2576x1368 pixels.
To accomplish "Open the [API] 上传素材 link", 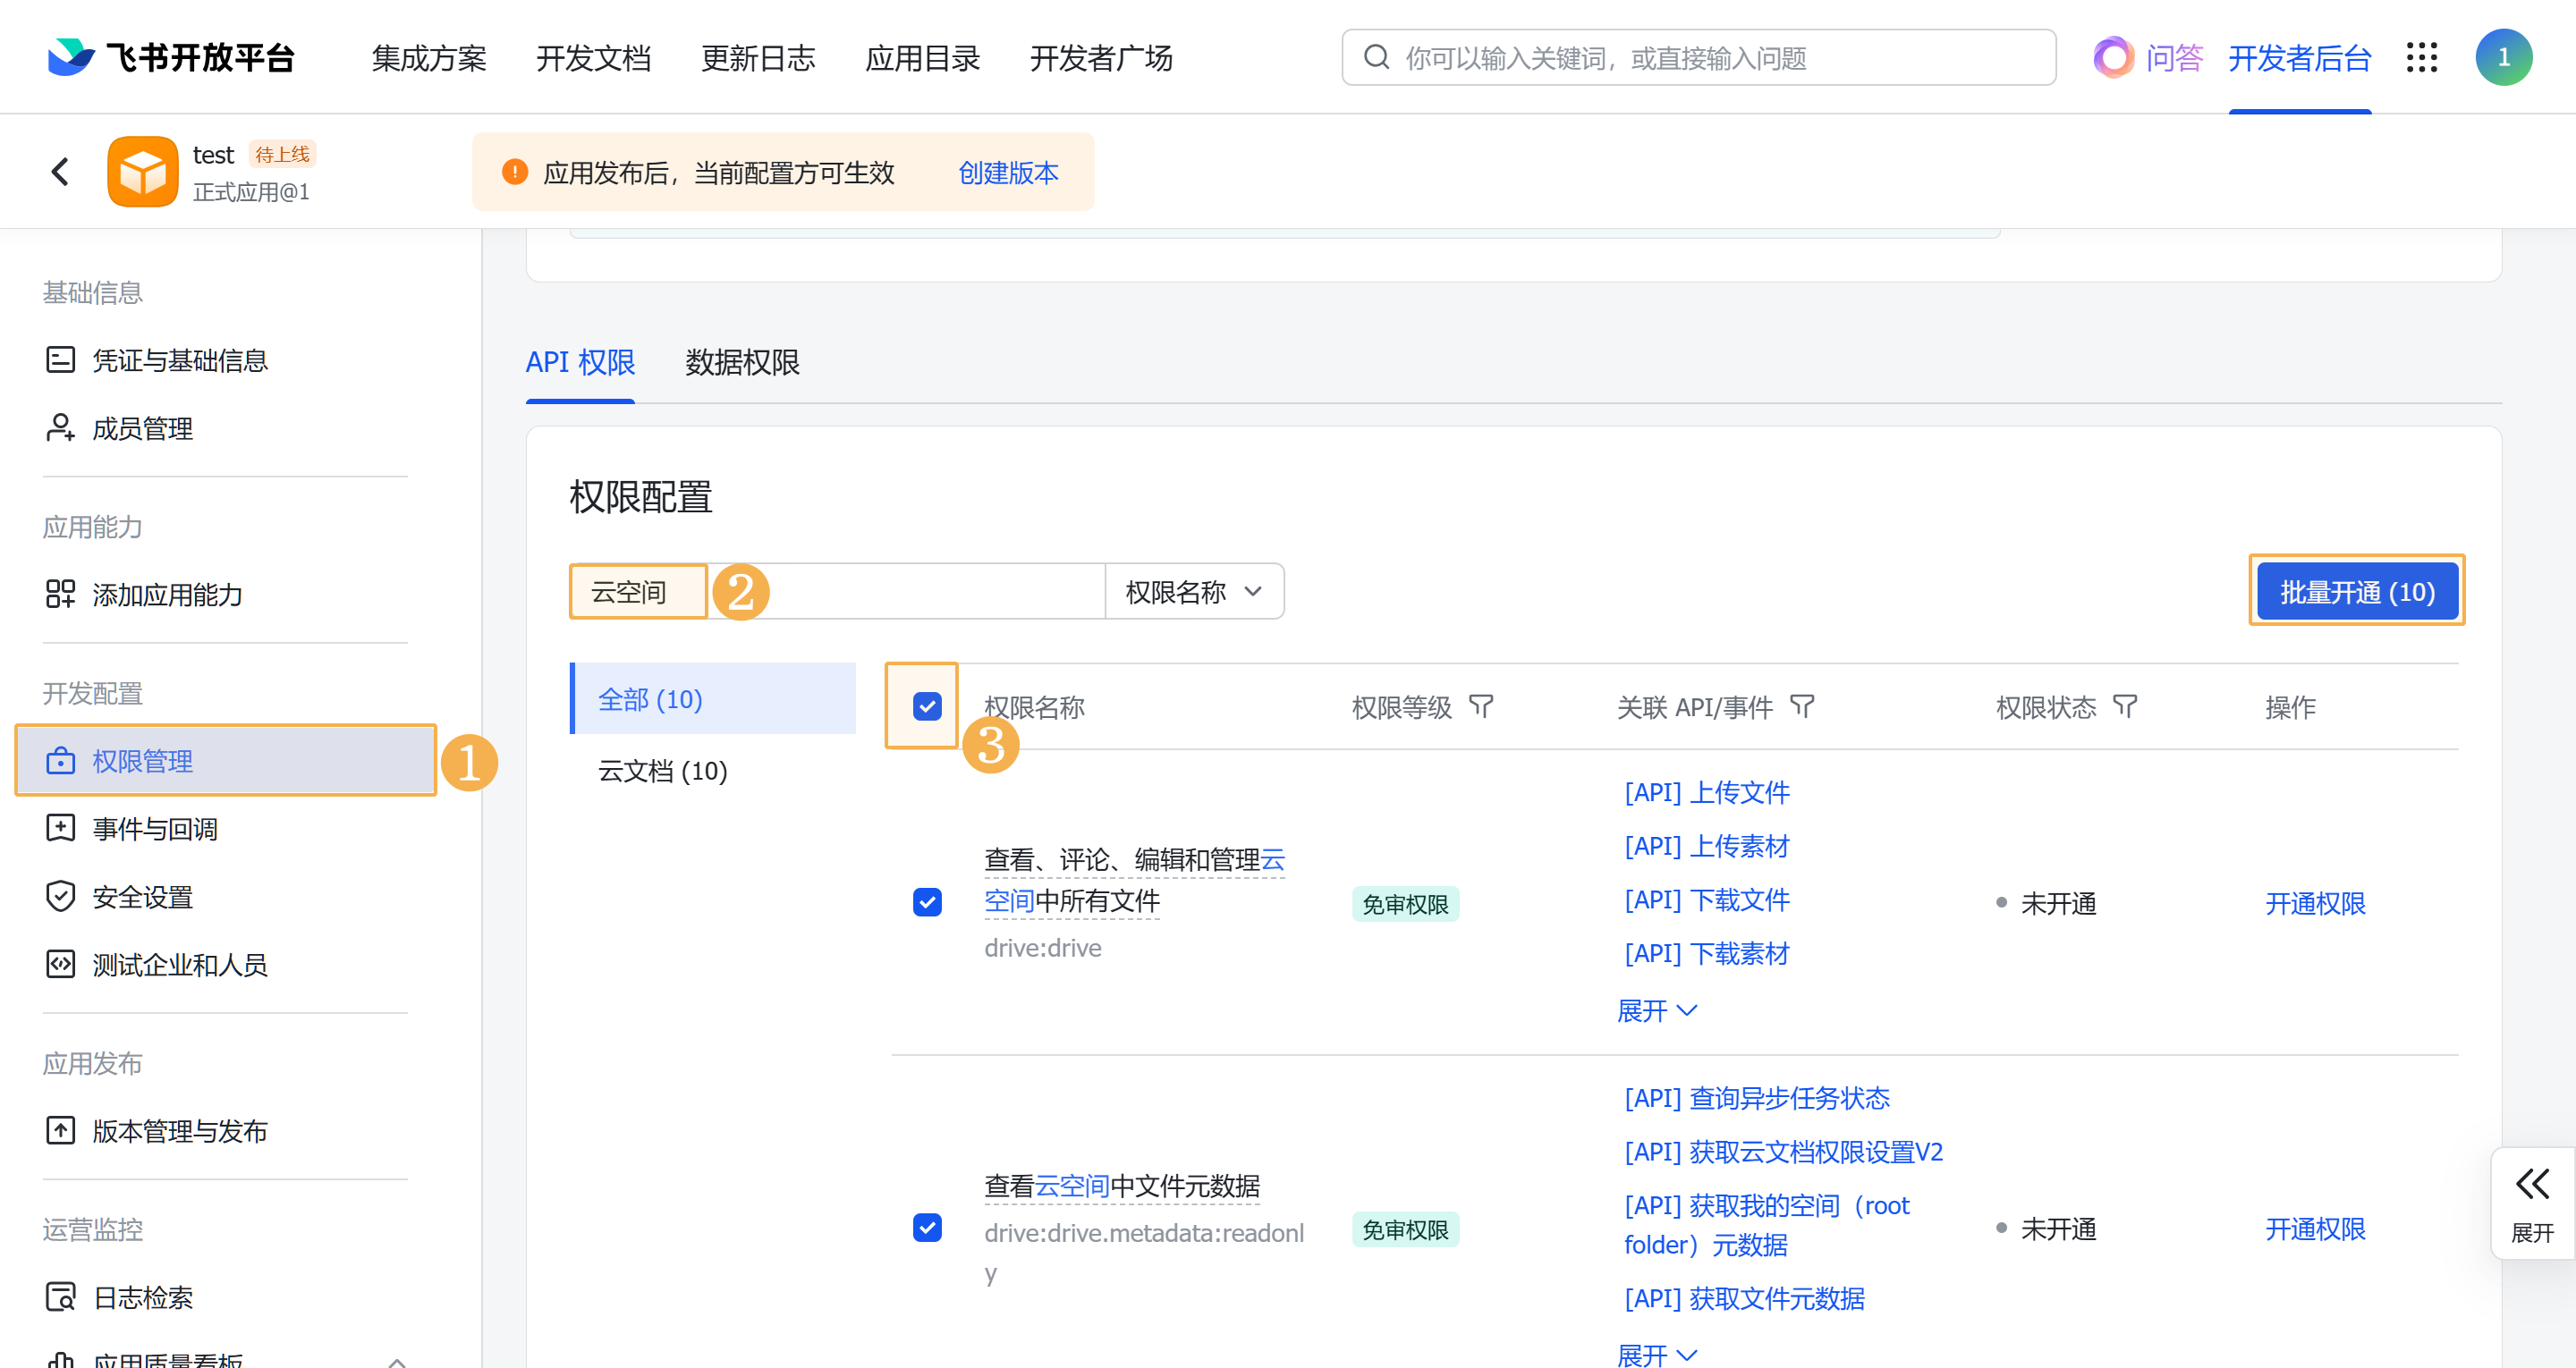I will [x=1706, y=846].
